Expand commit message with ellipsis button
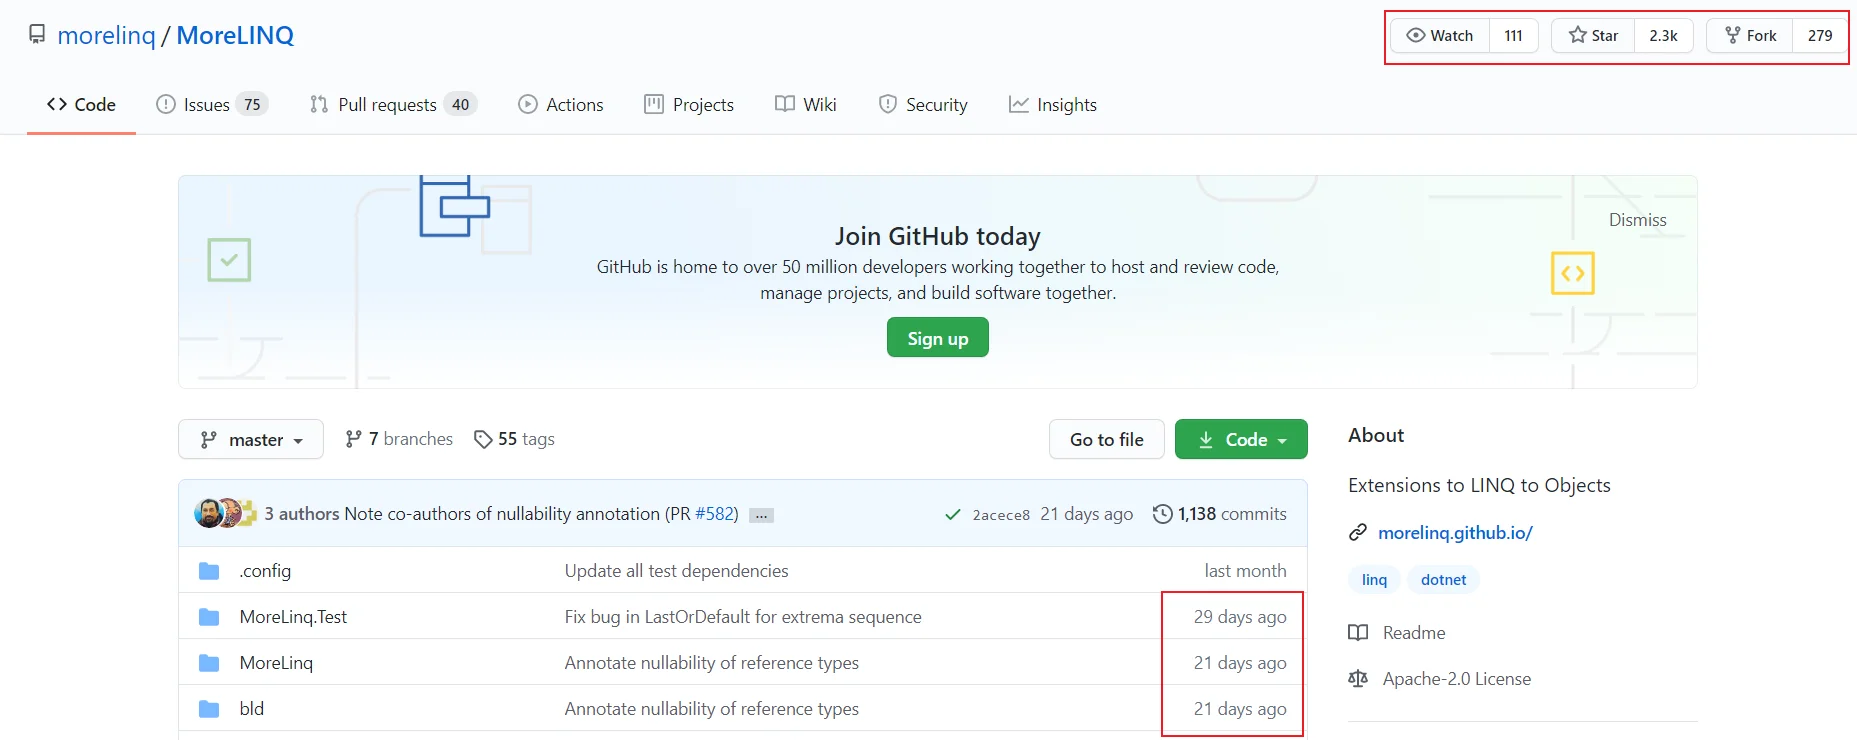1857x740 pixels. pos(762,515)
